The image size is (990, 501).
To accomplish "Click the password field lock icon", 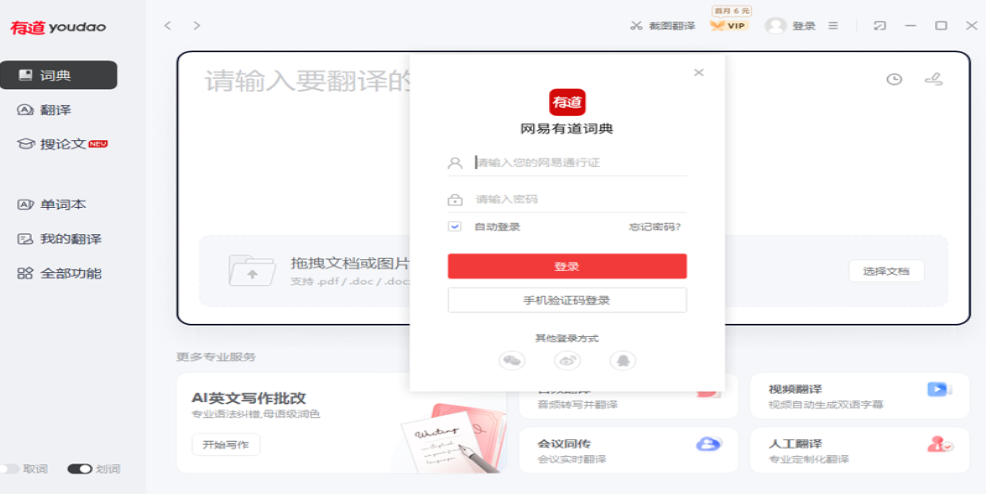I will (455, 199).
